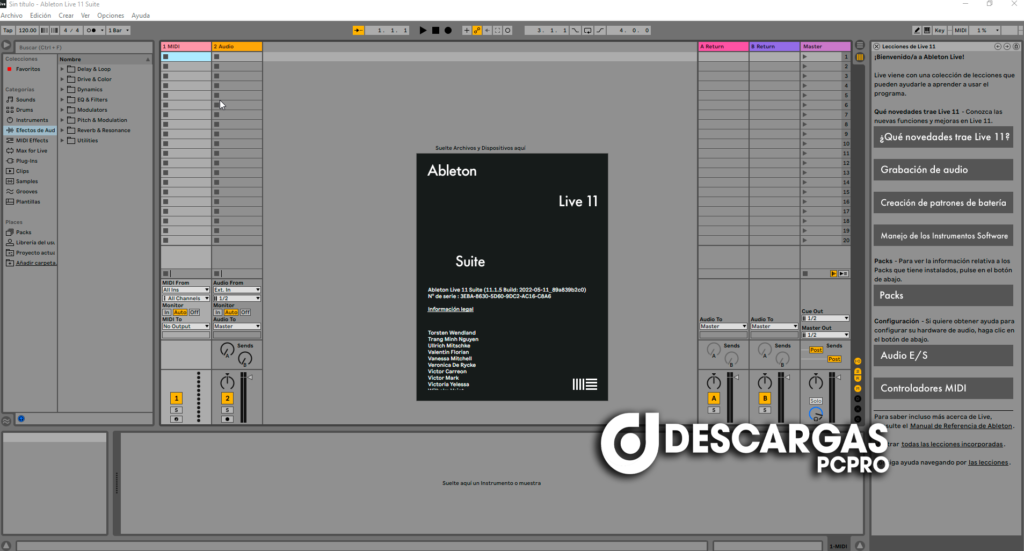Click the Arrangement Record button
This screenshot has height=551, width=1024.
click(x=448, y=31)
